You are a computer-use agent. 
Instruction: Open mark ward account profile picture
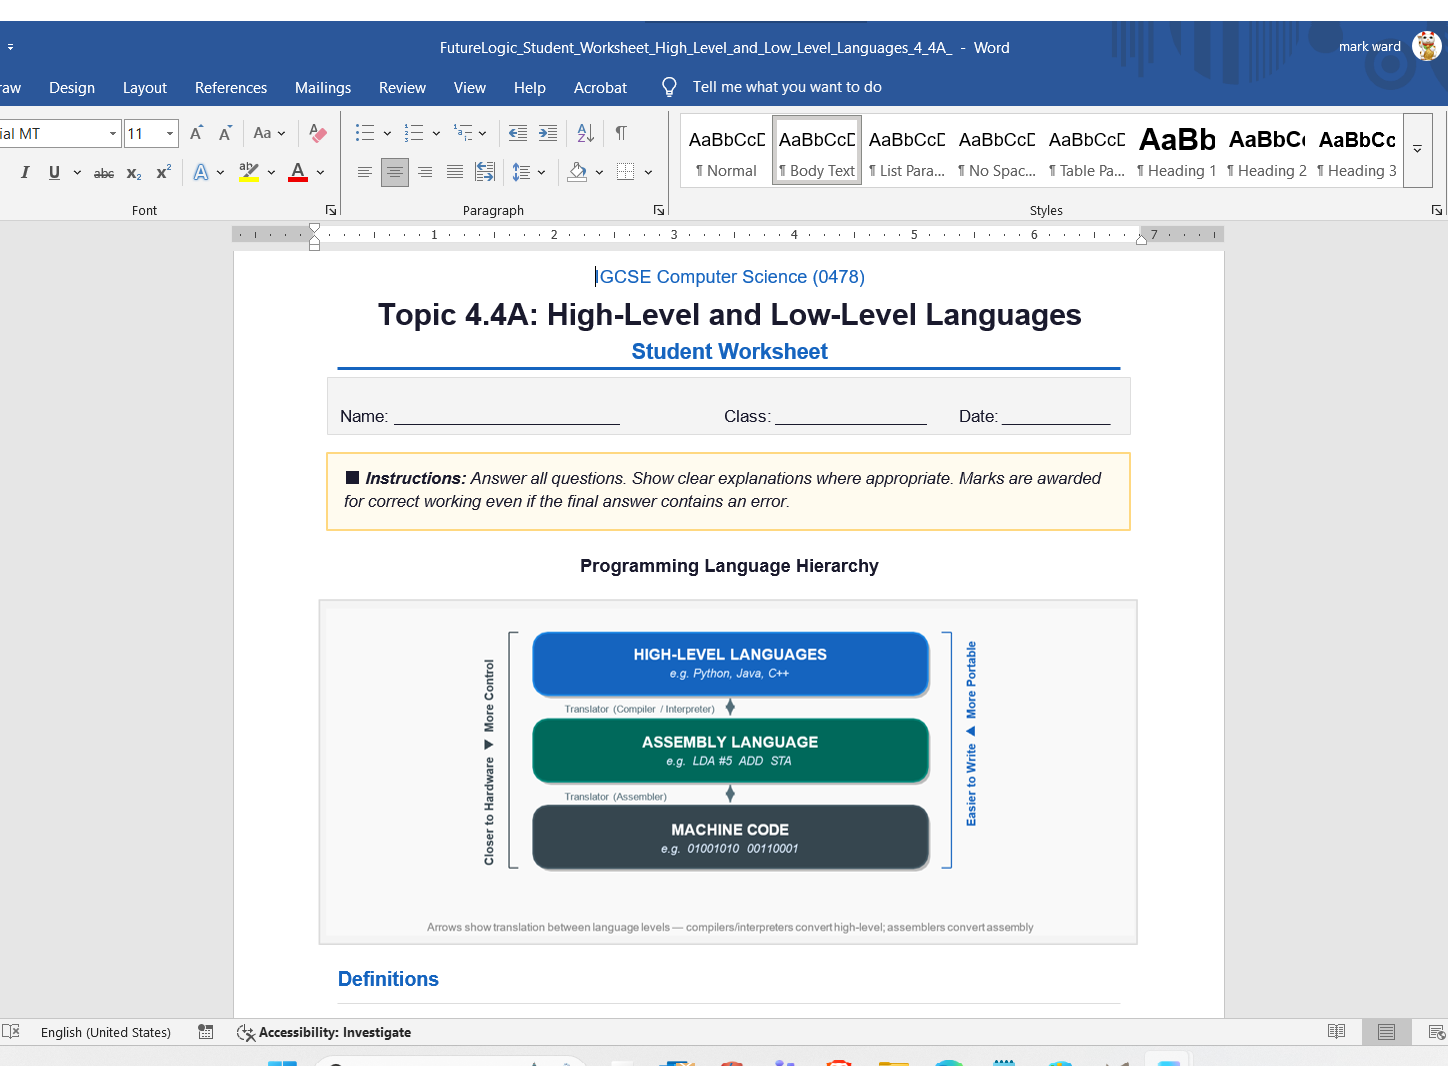point(1427,46)
